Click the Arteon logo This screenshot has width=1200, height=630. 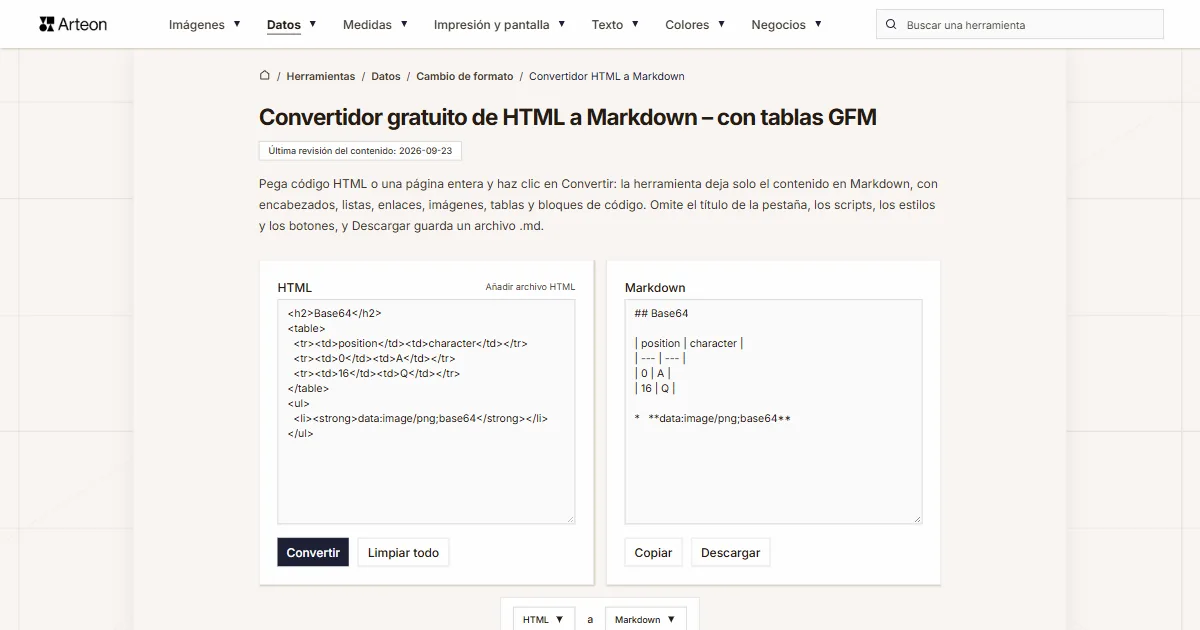pyautogui.click(x=73, y=24)
